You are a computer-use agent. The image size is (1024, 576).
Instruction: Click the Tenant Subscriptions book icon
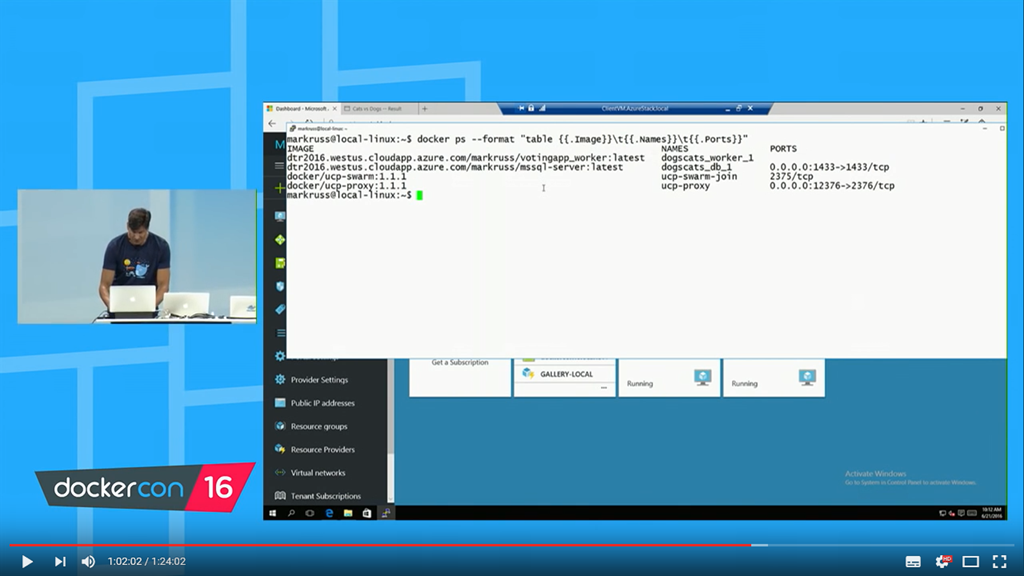[x=280, y=496]
